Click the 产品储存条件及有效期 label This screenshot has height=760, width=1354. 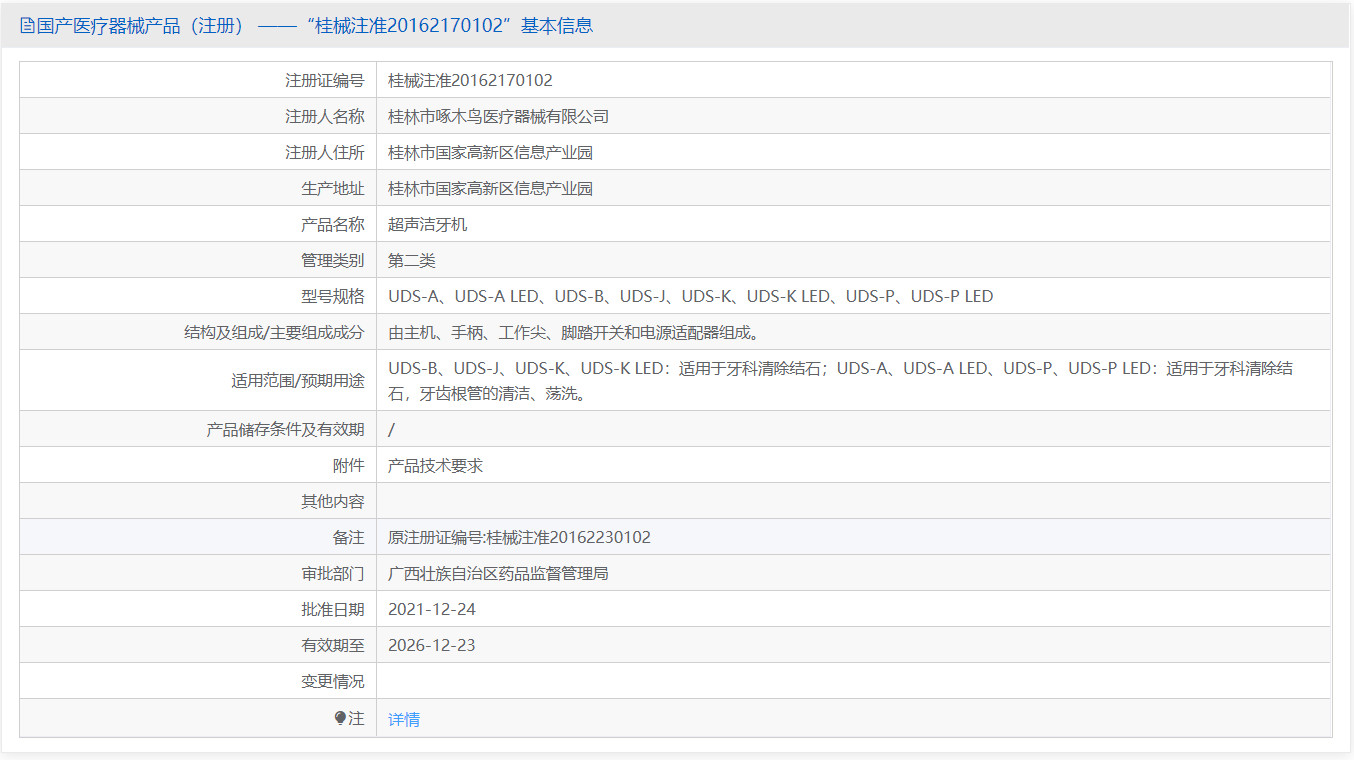tap(285, 429)
